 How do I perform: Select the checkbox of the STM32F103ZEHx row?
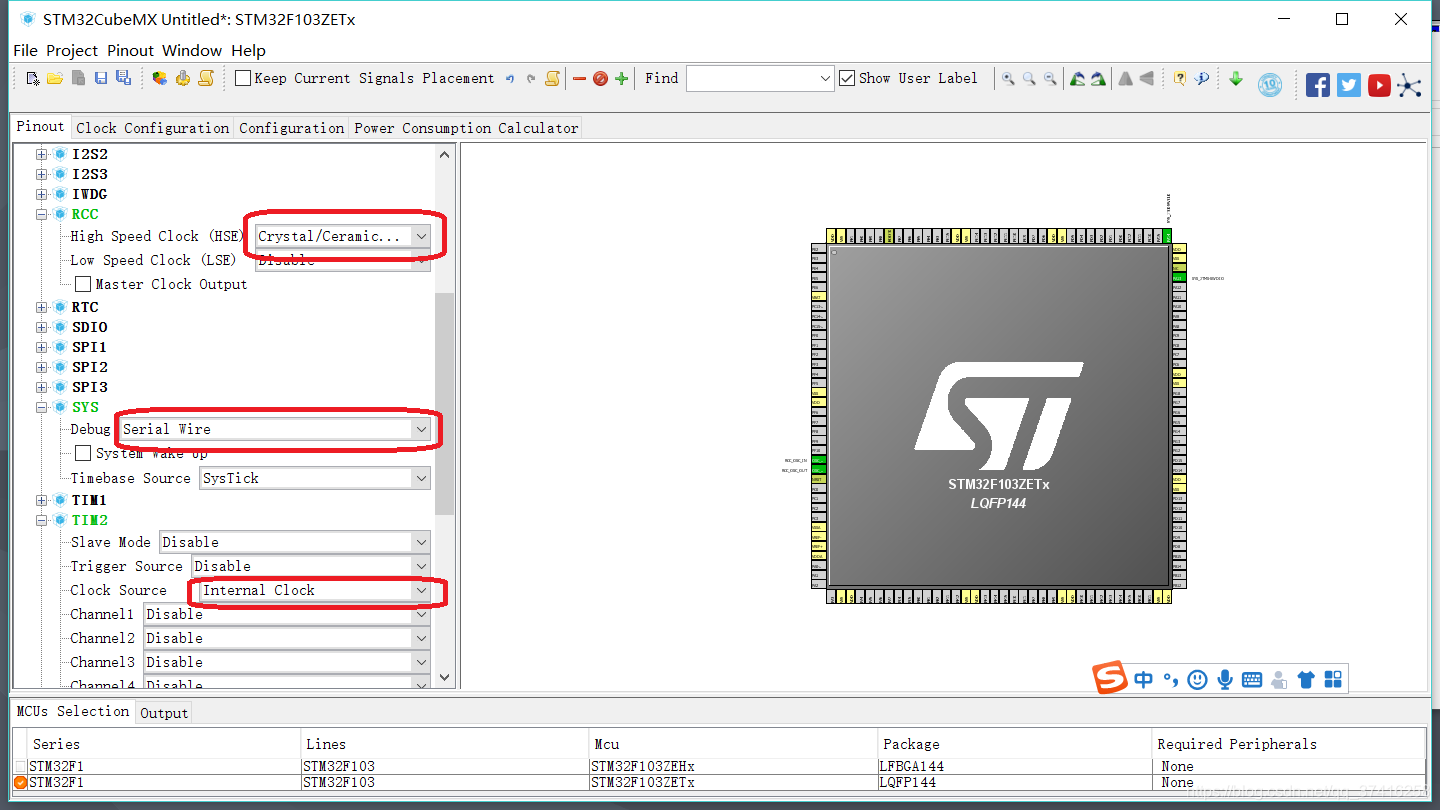pos(20,766)
